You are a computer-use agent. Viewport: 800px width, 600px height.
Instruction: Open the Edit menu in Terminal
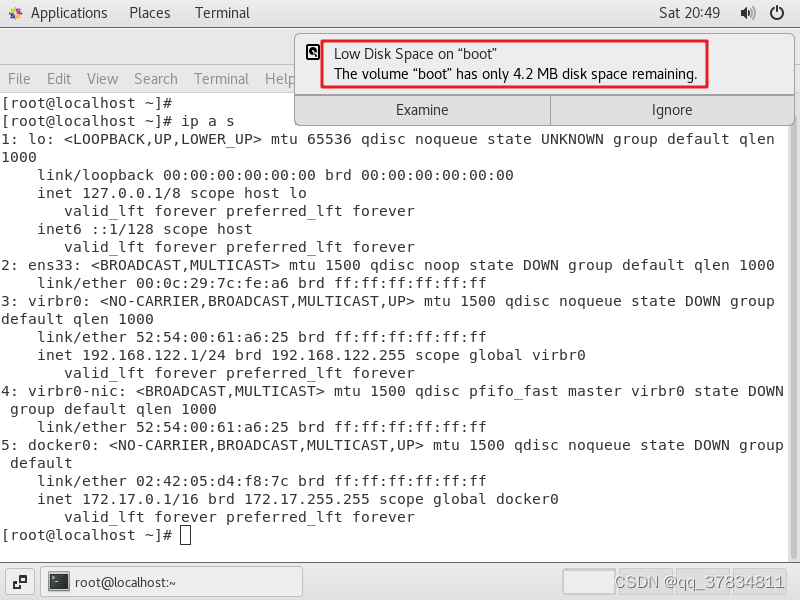click(58, 79)
